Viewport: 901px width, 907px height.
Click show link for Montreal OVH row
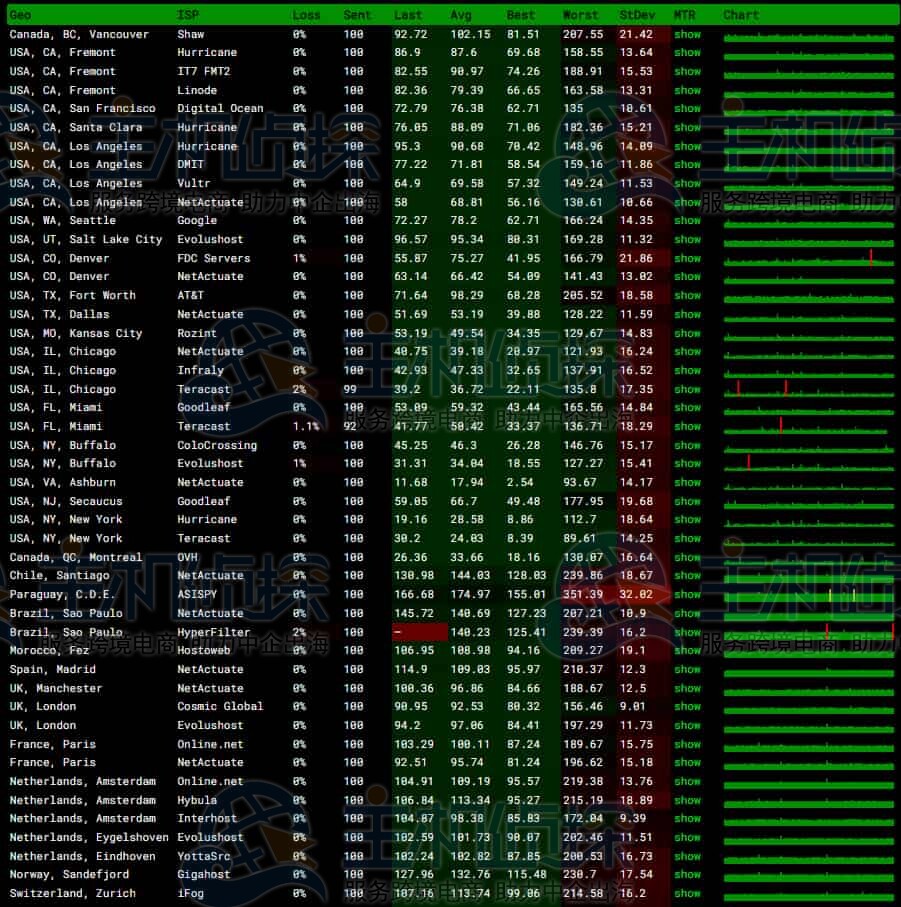(x=687, y=558)
